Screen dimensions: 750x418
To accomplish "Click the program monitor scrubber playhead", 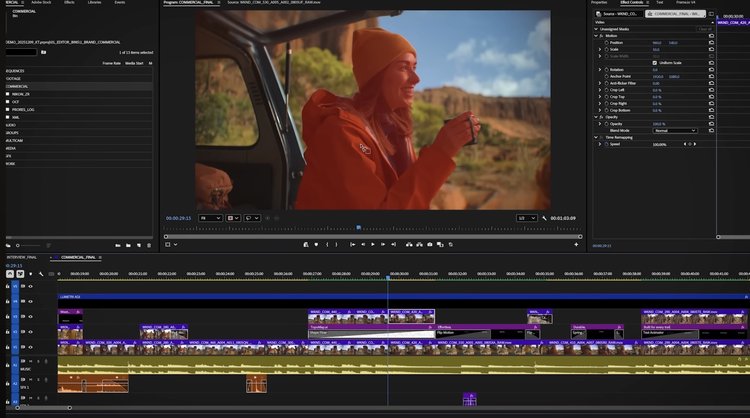I will point(359,228).
